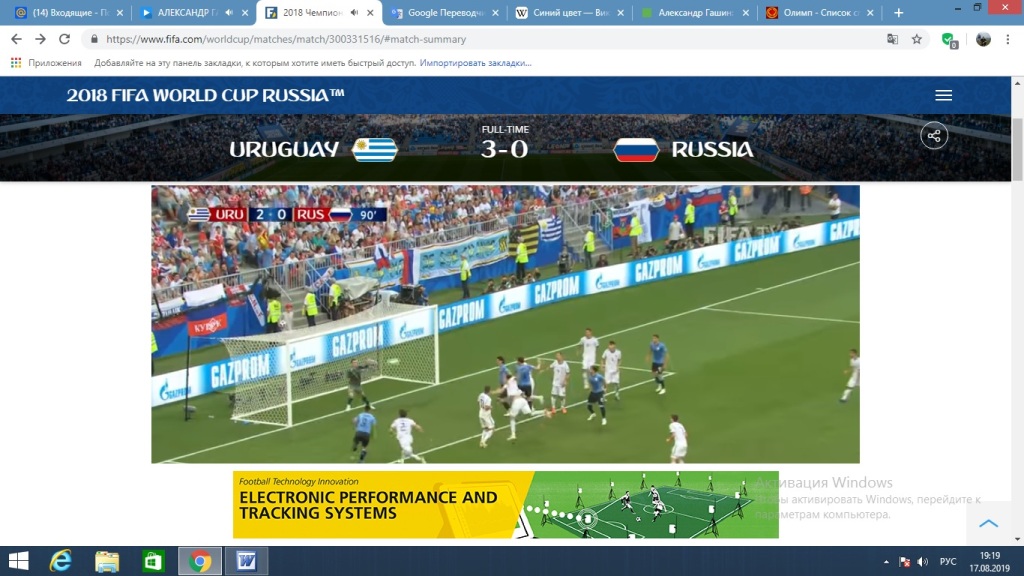This screenshot has height=576, width=1024.
Task: Click the scrollbar up arrow
Action: (1017, 83)
